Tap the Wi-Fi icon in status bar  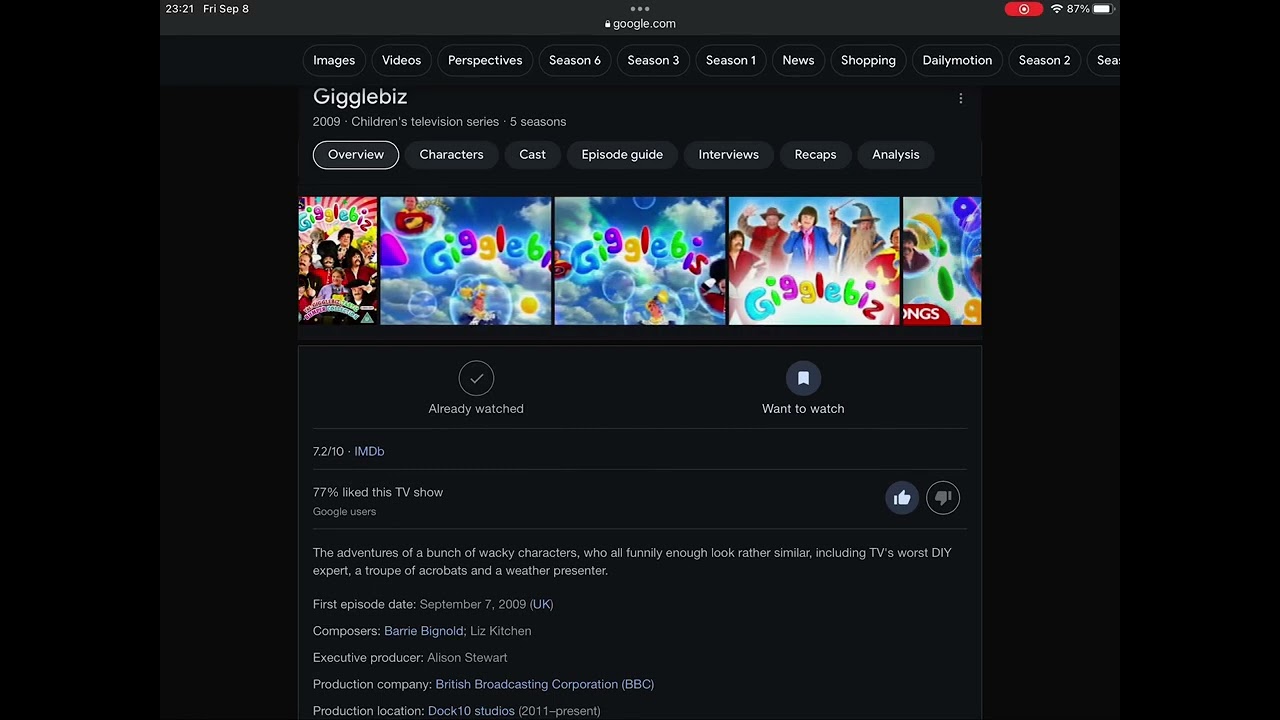(x=1056, y=9)
